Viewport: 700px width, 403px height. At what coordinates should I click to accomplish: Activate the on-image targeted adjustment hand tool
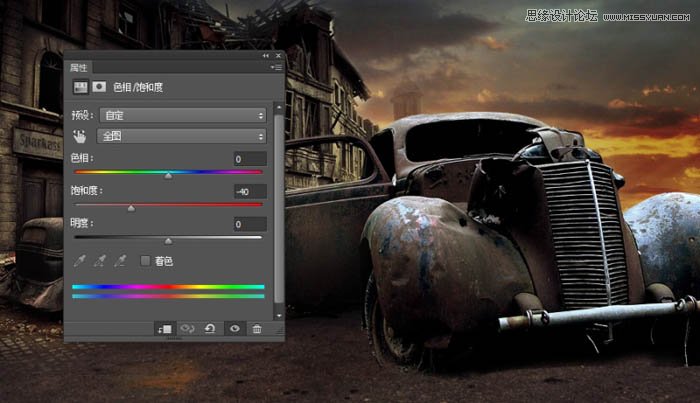[x=80, y=136]
